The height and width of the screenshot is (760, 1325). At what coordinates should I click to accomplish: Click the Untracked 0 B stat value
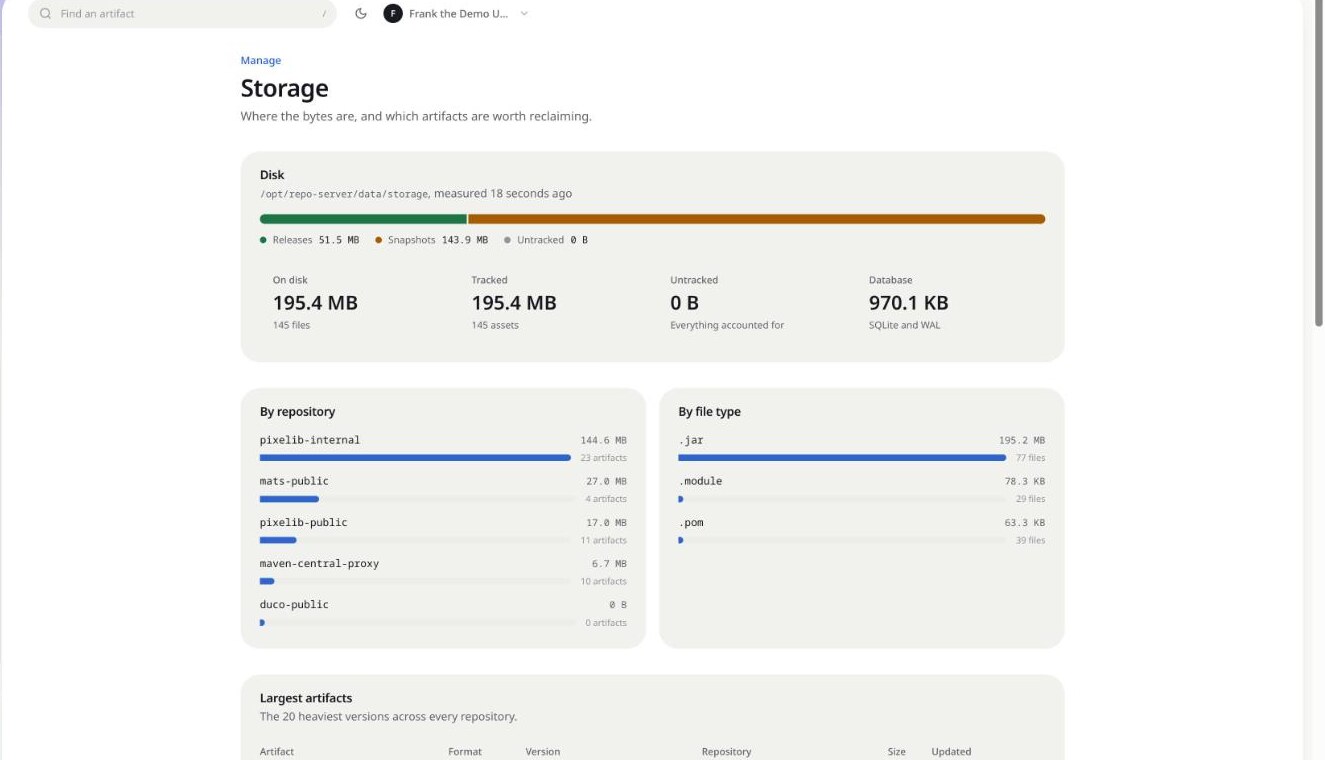pos(685,303)
